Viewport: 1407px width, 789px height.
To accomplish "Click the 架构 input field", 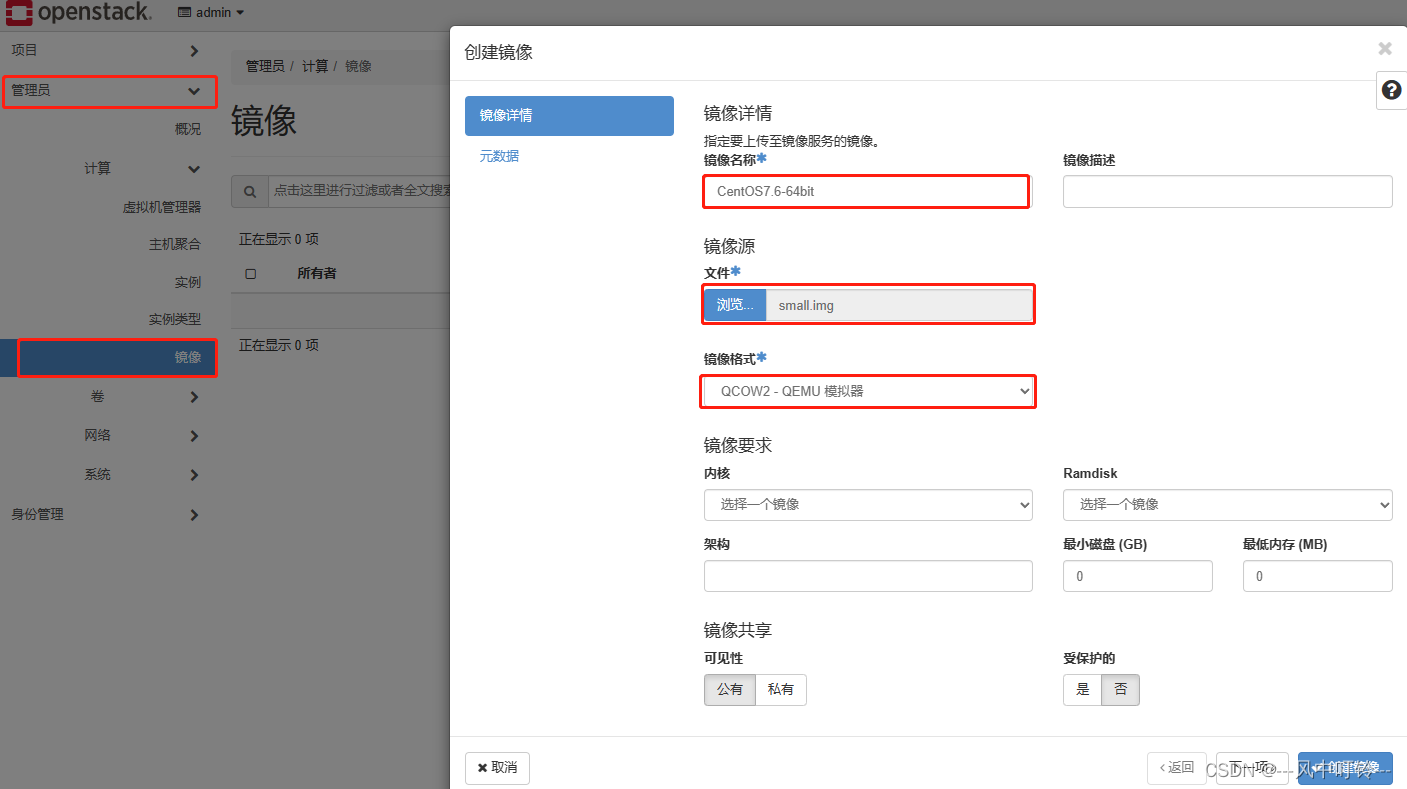I will coord(868,576).
